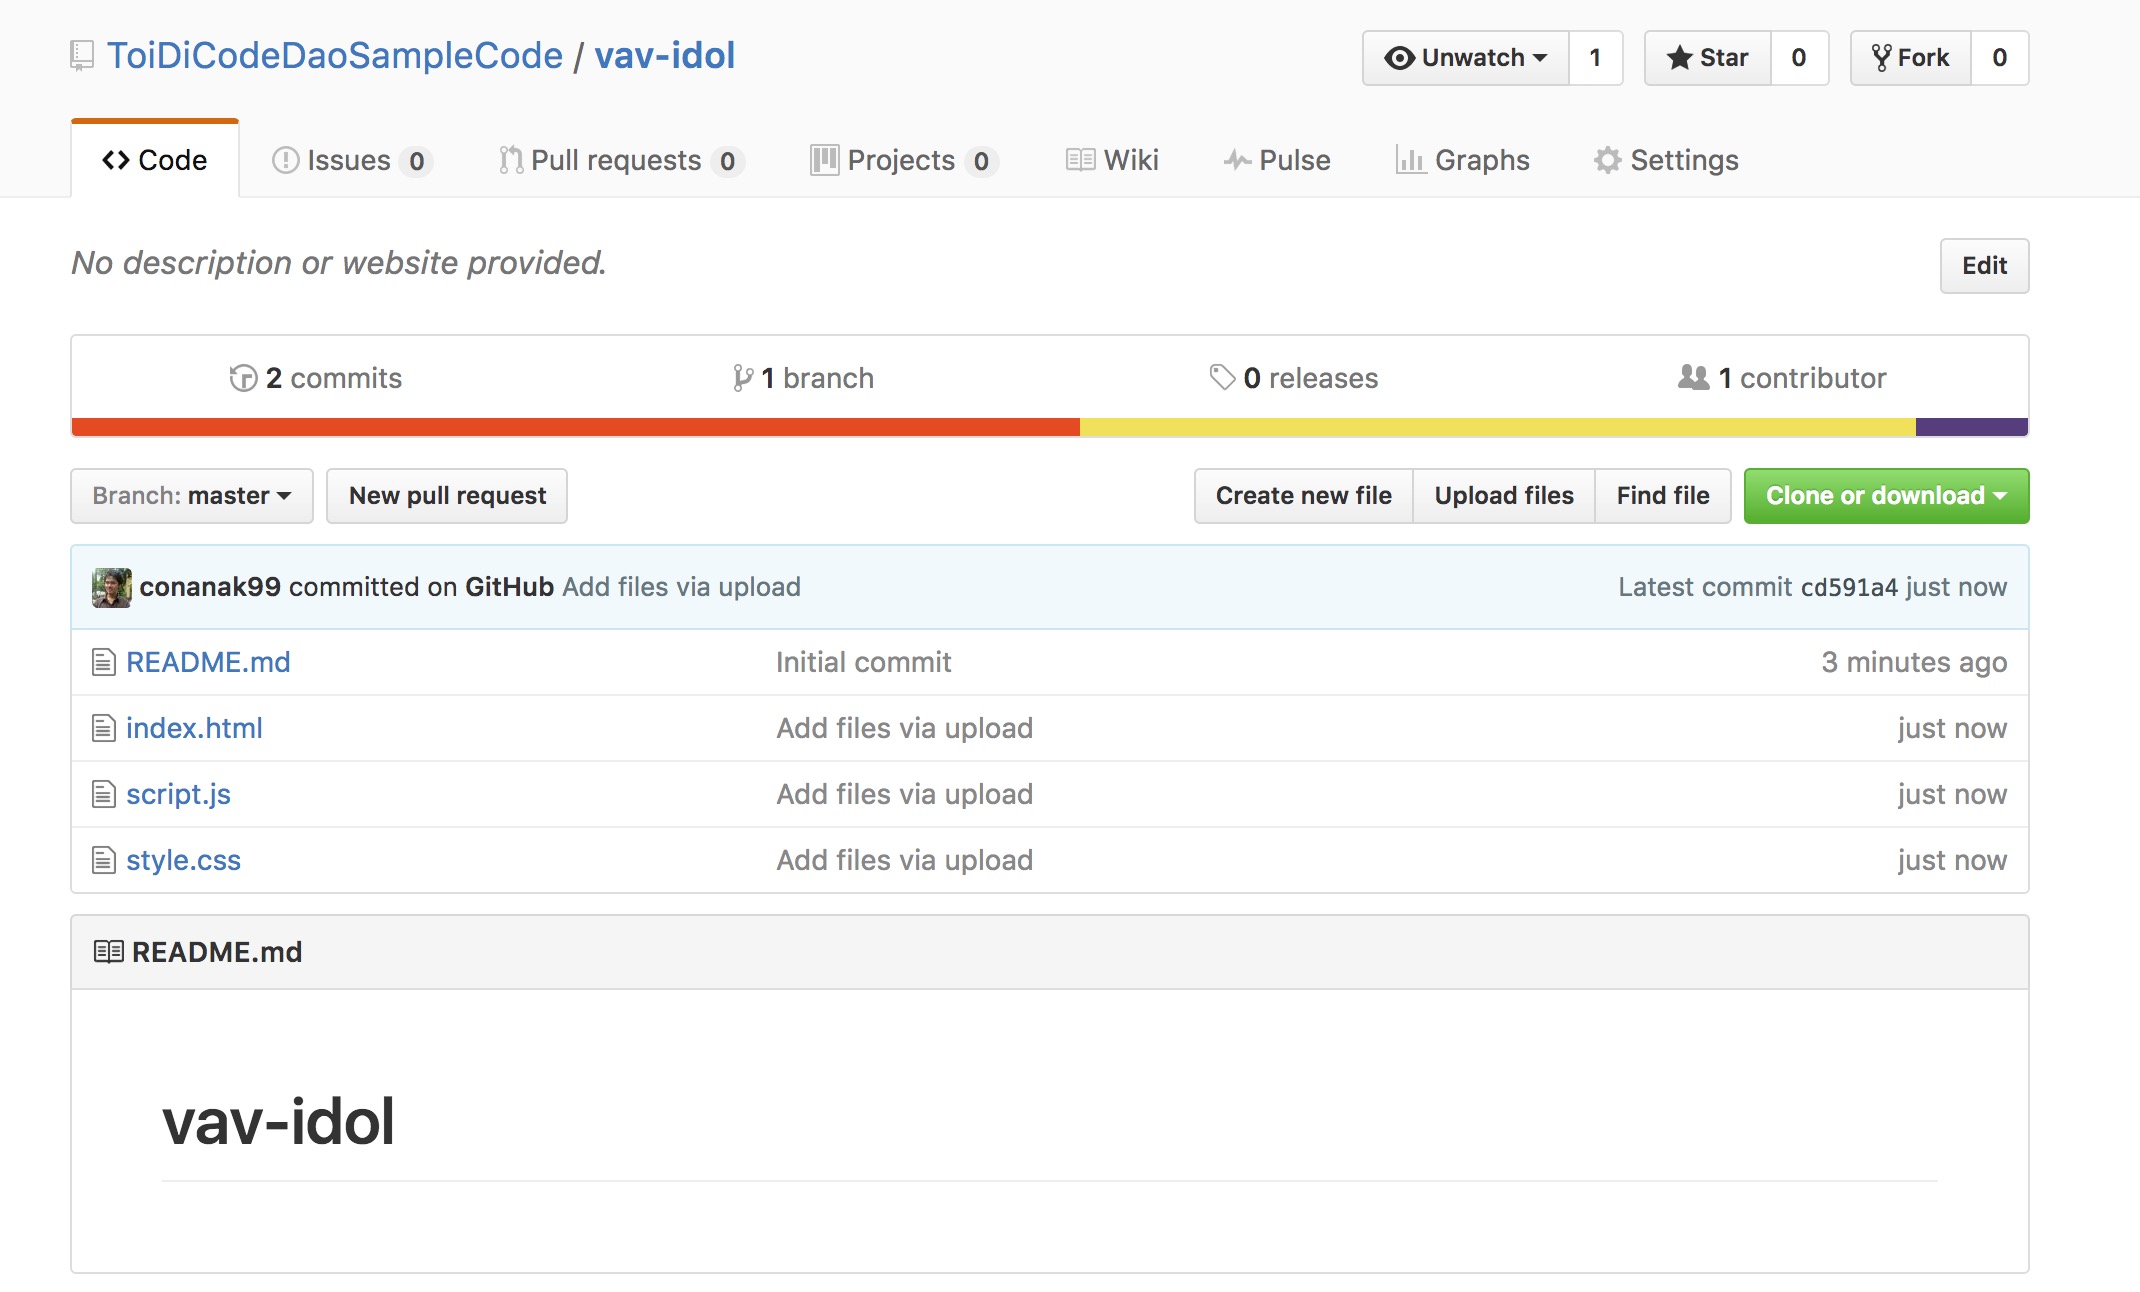
Task: Open the Unwatch notifications dropdown
Action: (x=1466, y=58)
